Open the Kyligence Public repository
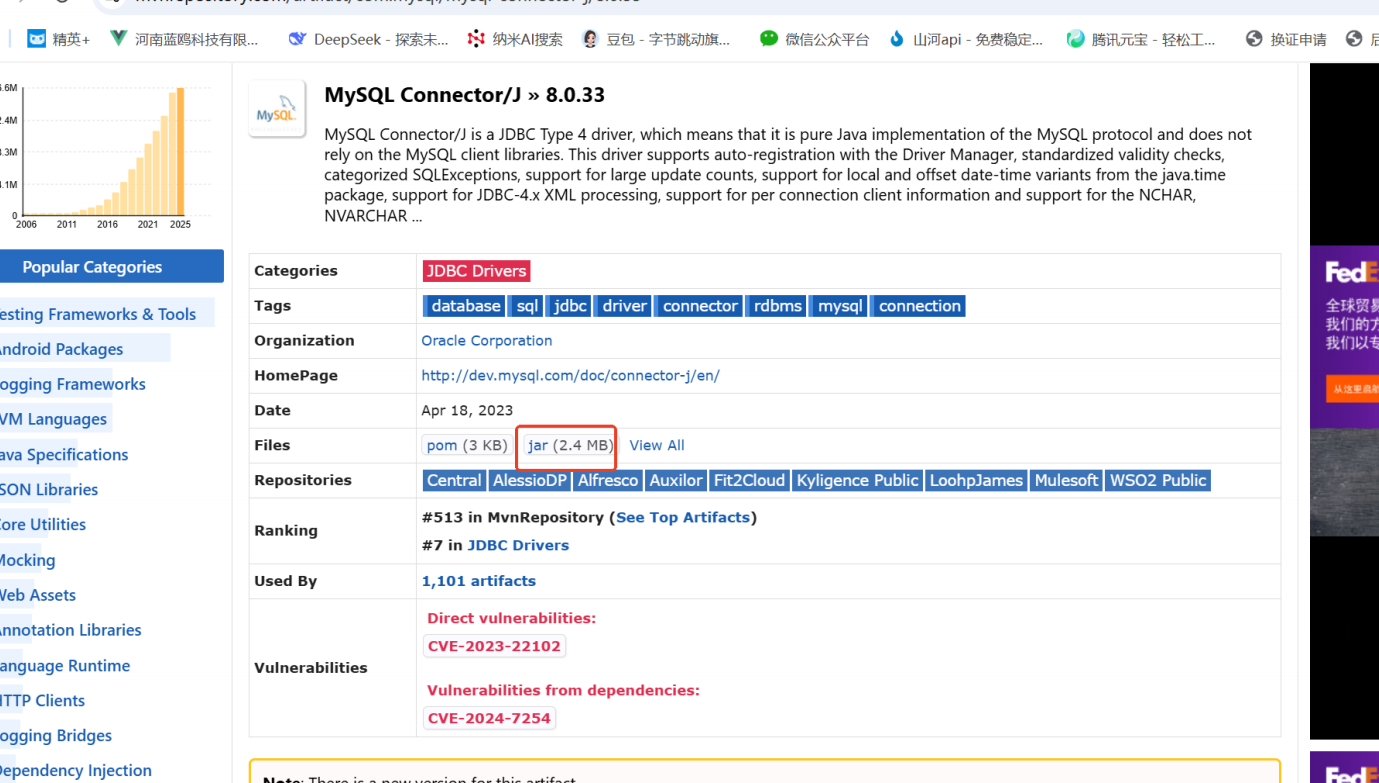This screenshot has height=783, width=1379. 857,481
